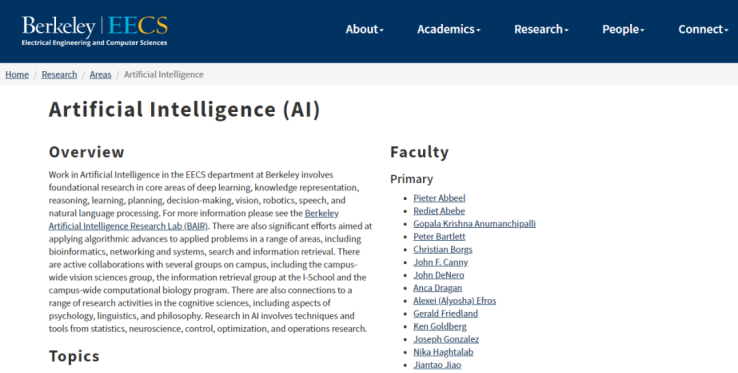738x373 pixels.
Task: Open Anca Dragan's faculty page
Action: (437, 288)
